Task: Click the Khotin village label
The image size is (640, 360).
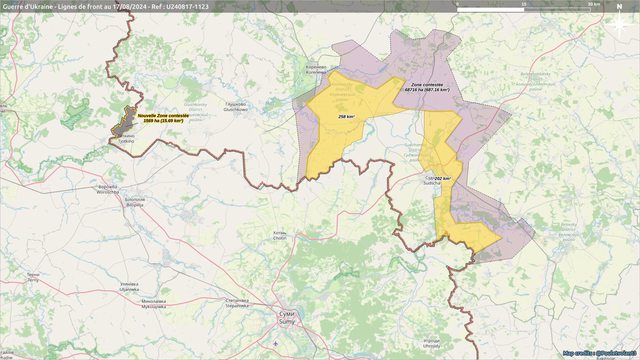Action: click(x=279, y=236)
